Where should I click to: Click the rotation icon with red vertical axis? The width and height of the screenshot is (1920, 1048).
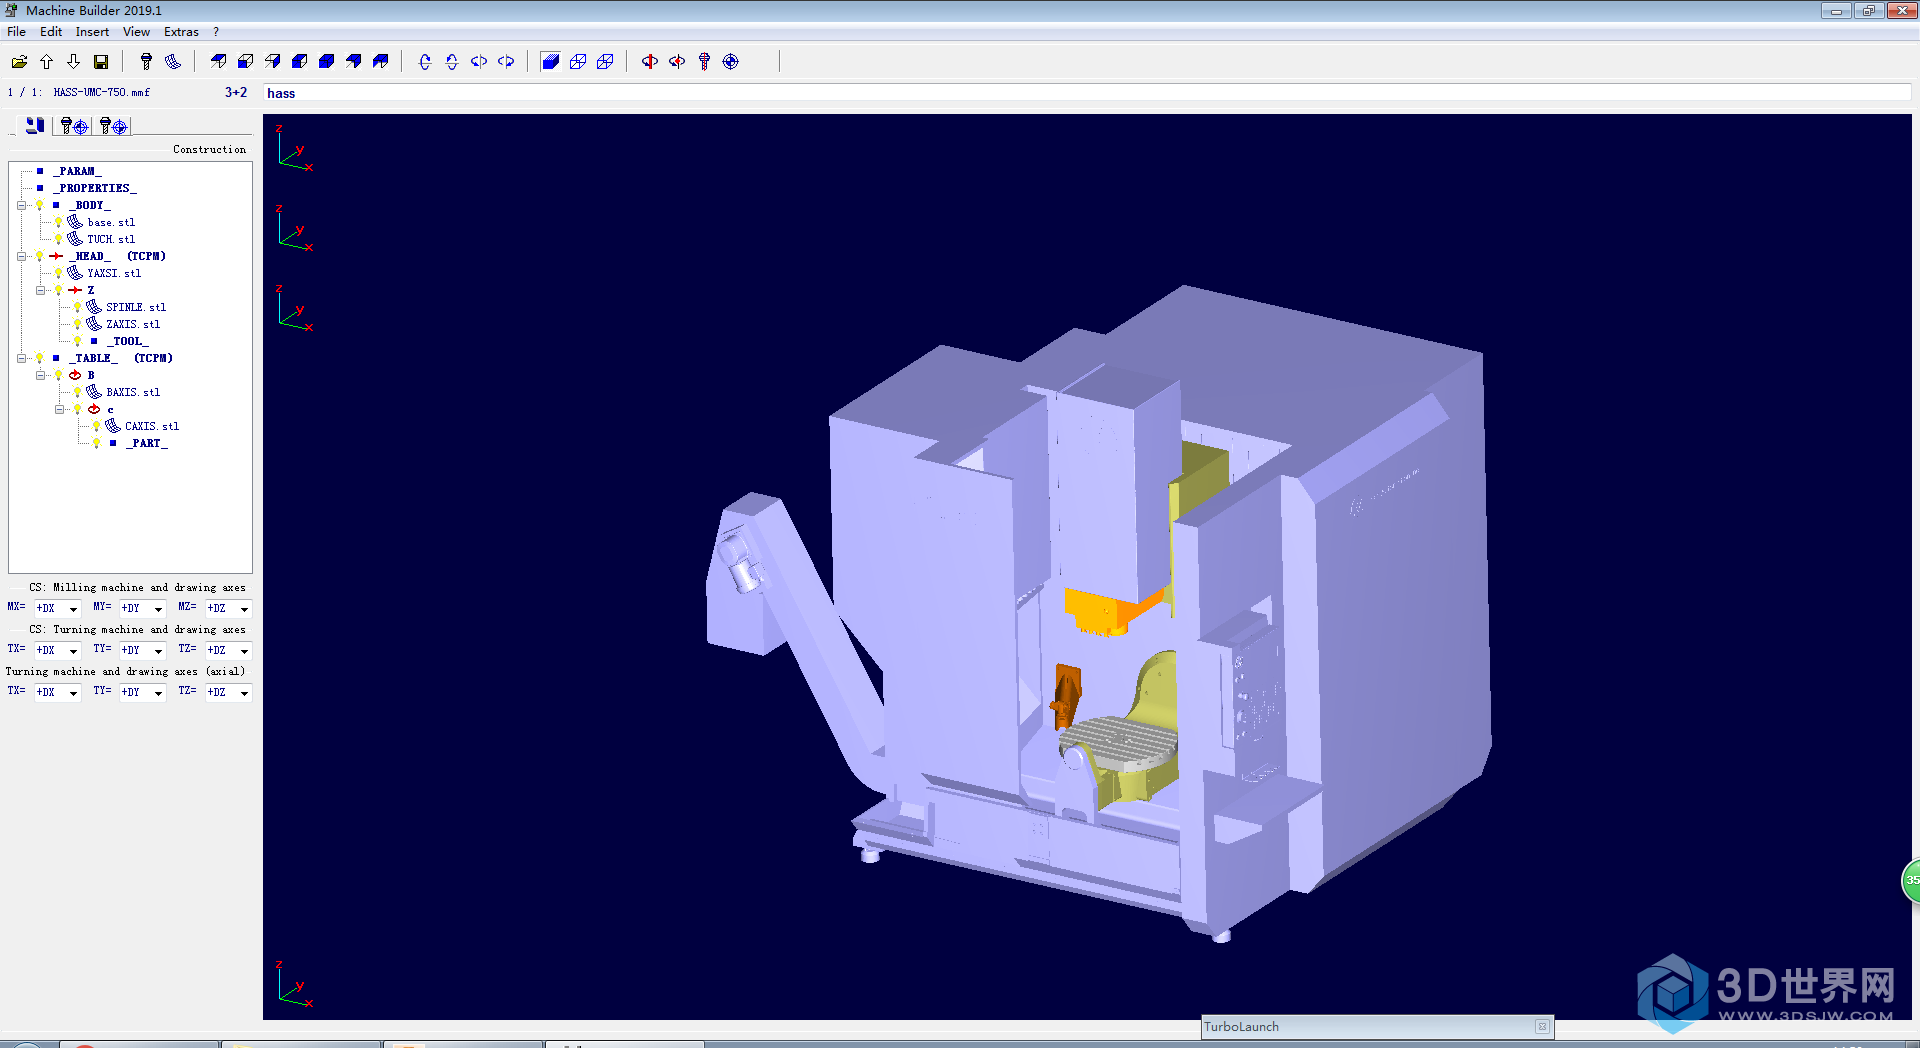coord(650,62)
